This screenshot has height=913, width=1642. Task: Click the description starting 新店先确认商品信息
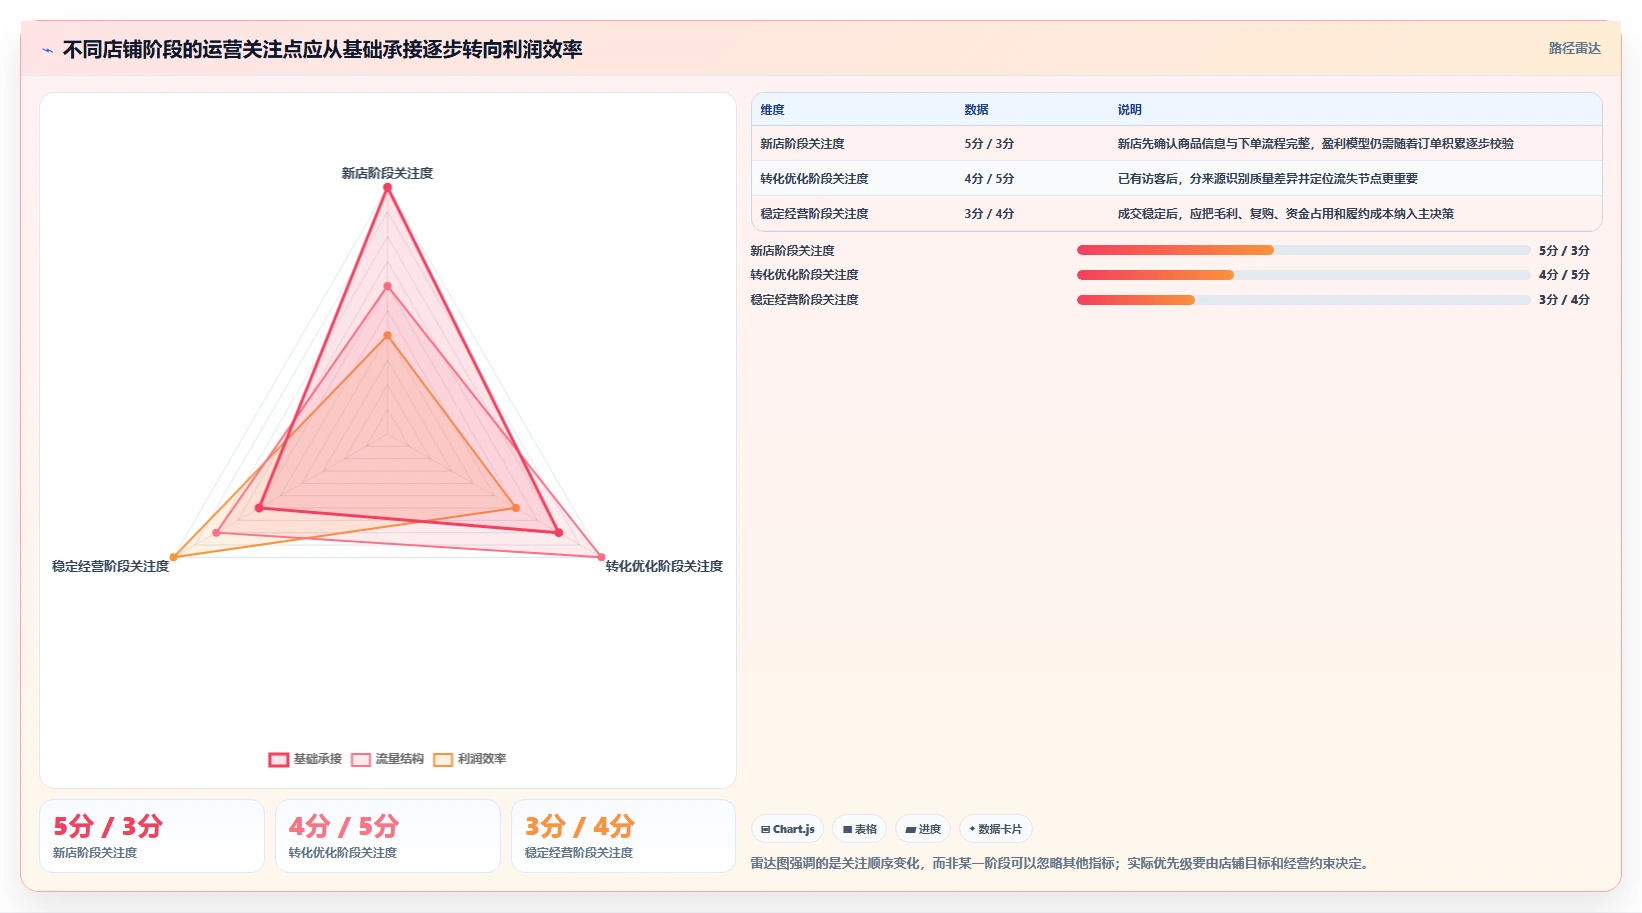pos(1315,144)
